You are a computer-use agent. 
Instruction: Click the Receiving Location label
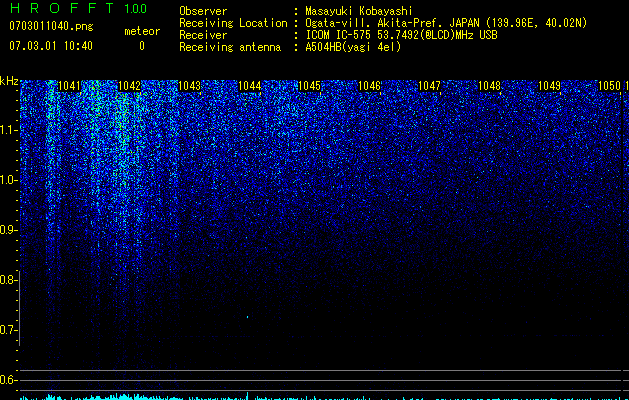[233, 23]
